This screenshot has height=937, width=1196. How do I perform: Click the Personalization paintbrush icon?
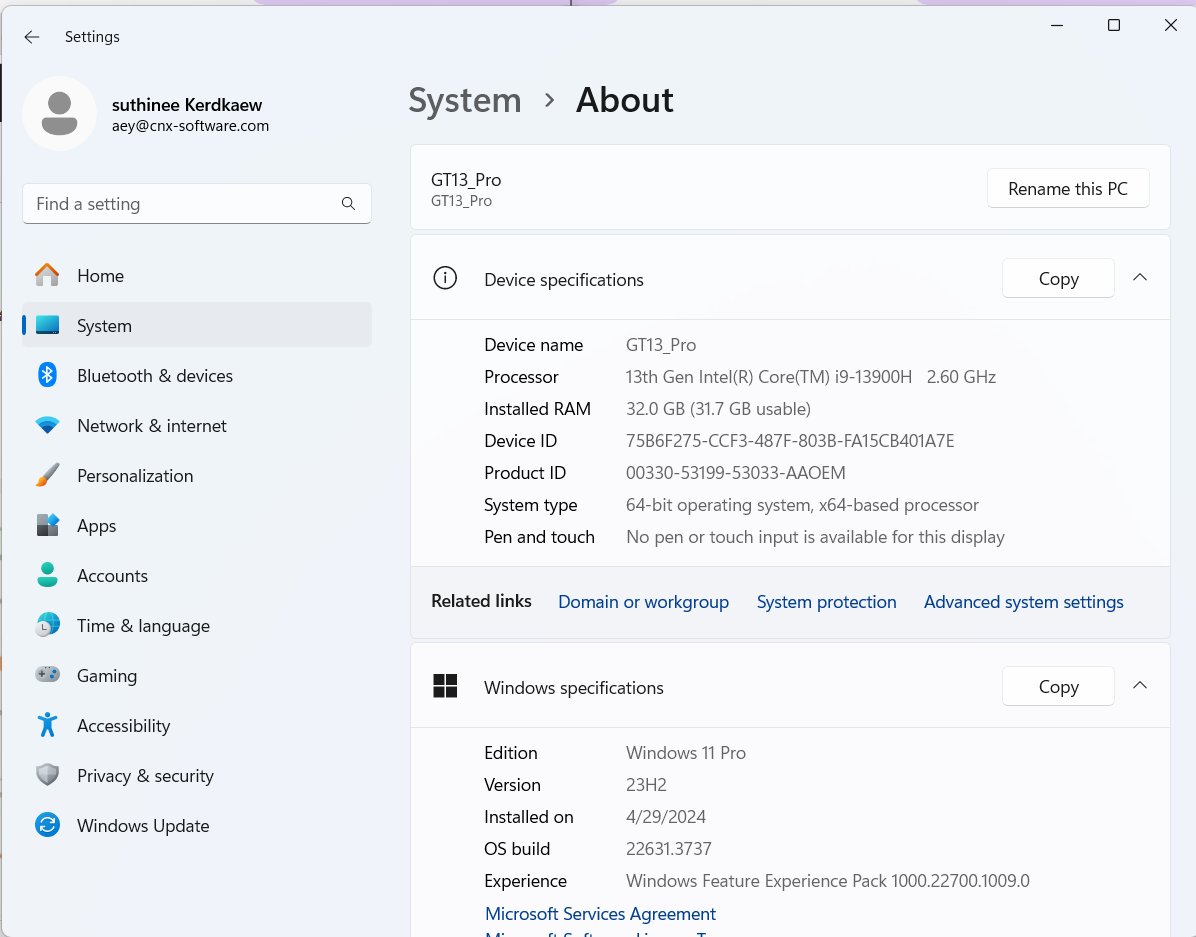47,475
